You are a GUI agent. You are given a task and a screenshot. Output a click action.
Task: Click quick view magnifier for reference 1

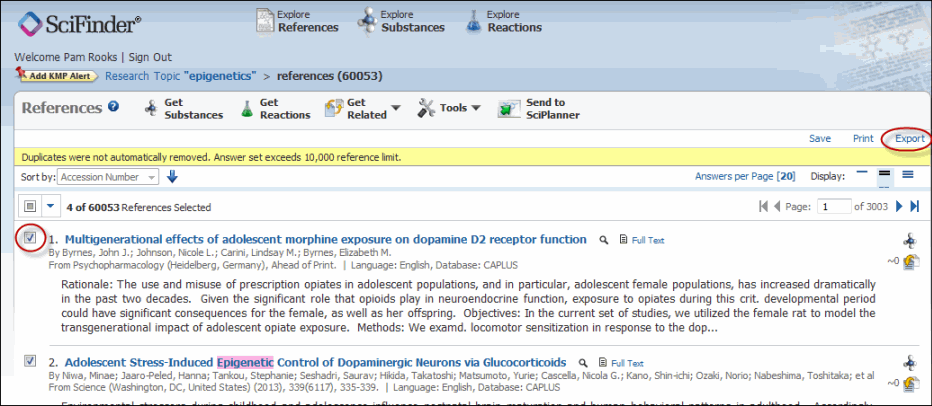pyautogui.click(x=603, y=240)
